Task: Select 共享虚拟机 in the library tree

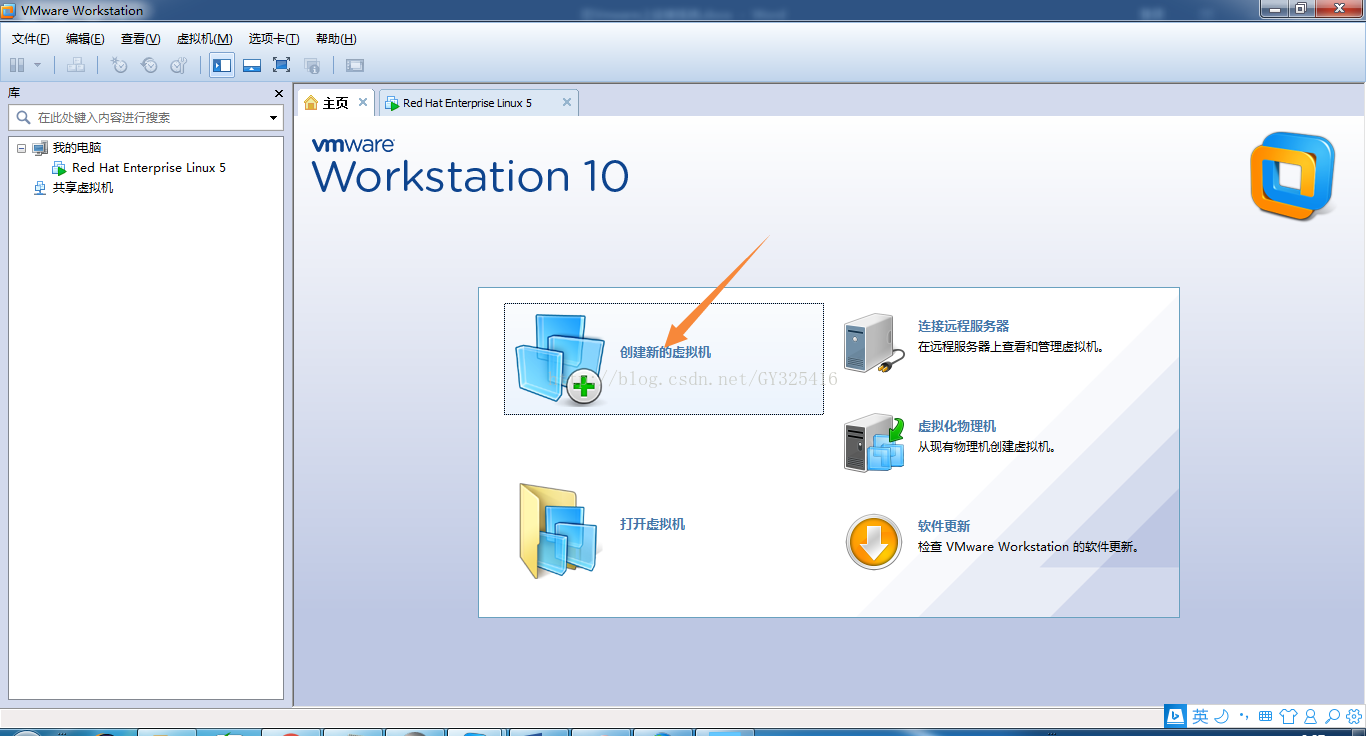Action: (x=83, y=188)
